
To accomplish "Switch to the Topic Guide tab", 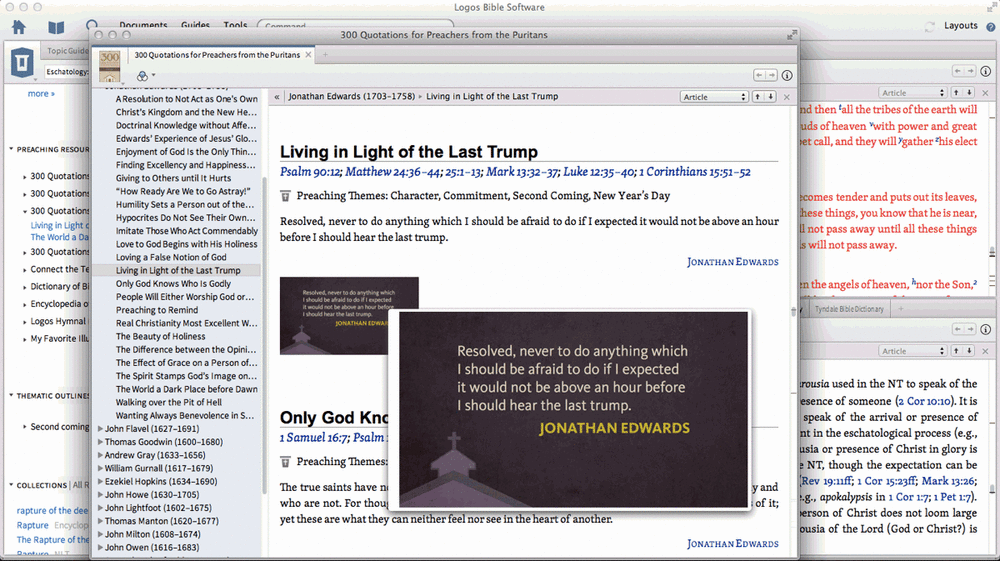I will click(67, 51).
